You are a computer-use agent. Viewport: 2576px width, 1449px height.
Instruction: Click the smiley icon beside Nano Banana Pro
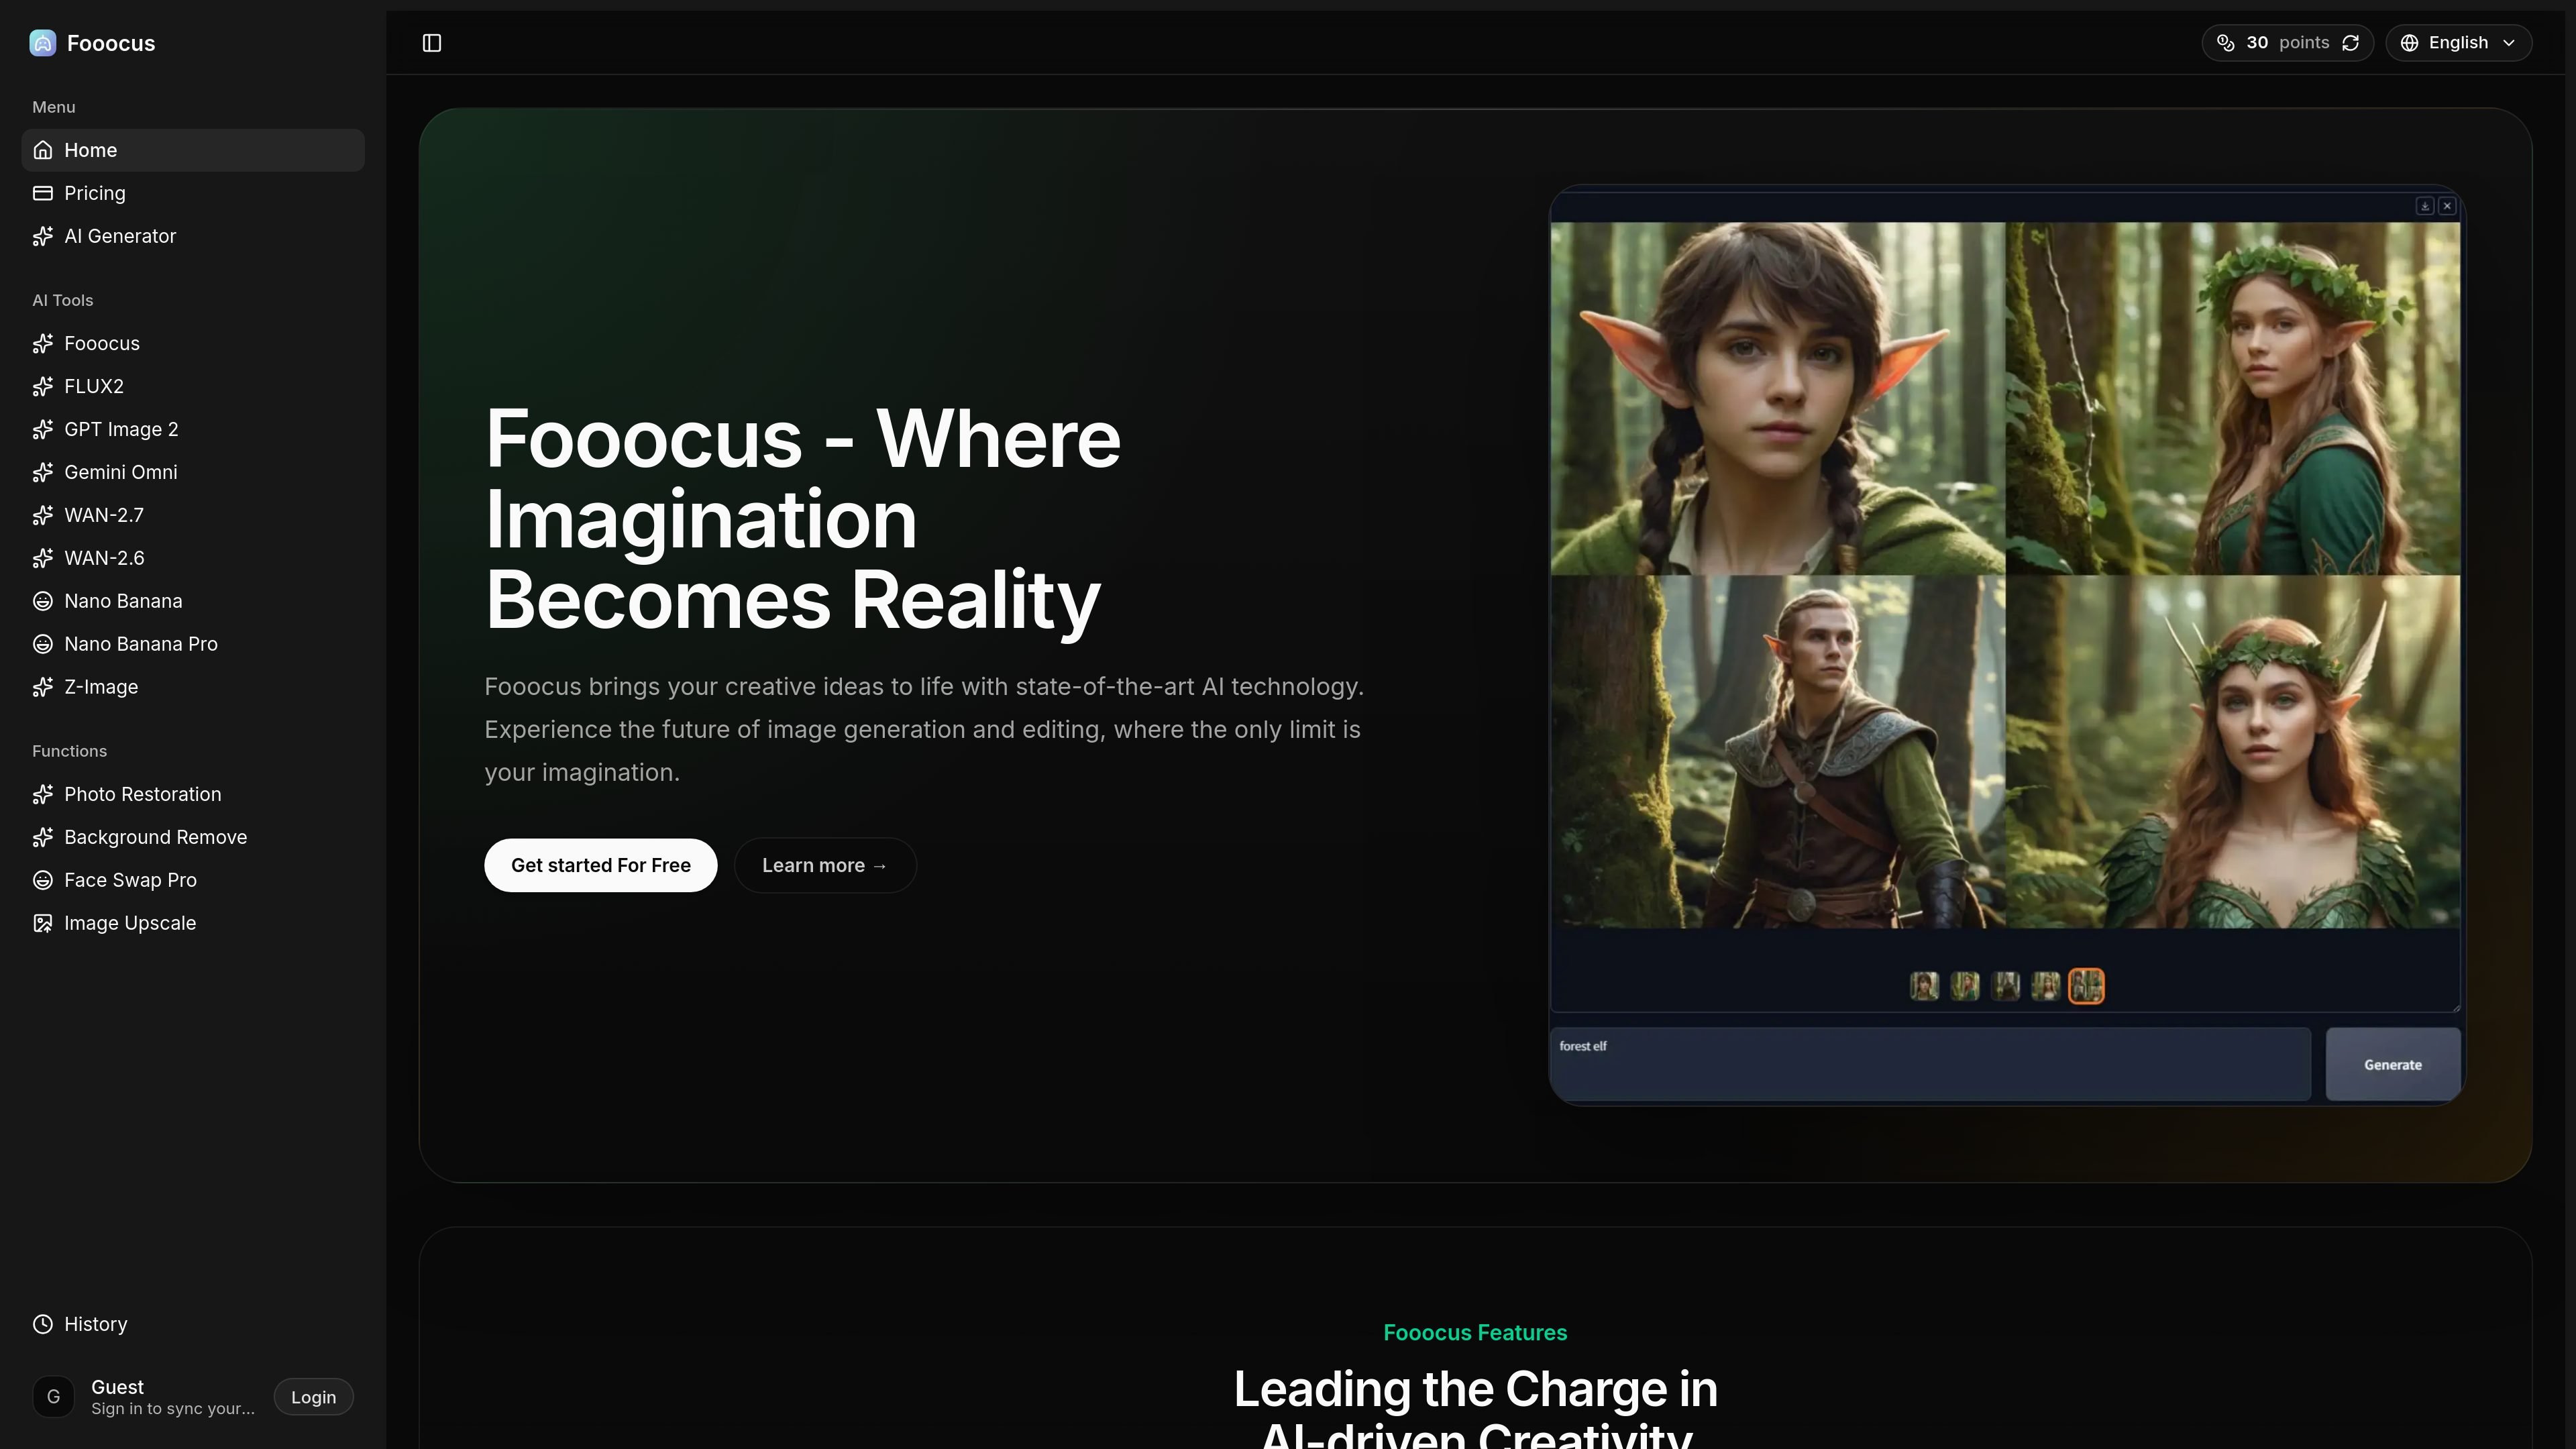[43, 644]
